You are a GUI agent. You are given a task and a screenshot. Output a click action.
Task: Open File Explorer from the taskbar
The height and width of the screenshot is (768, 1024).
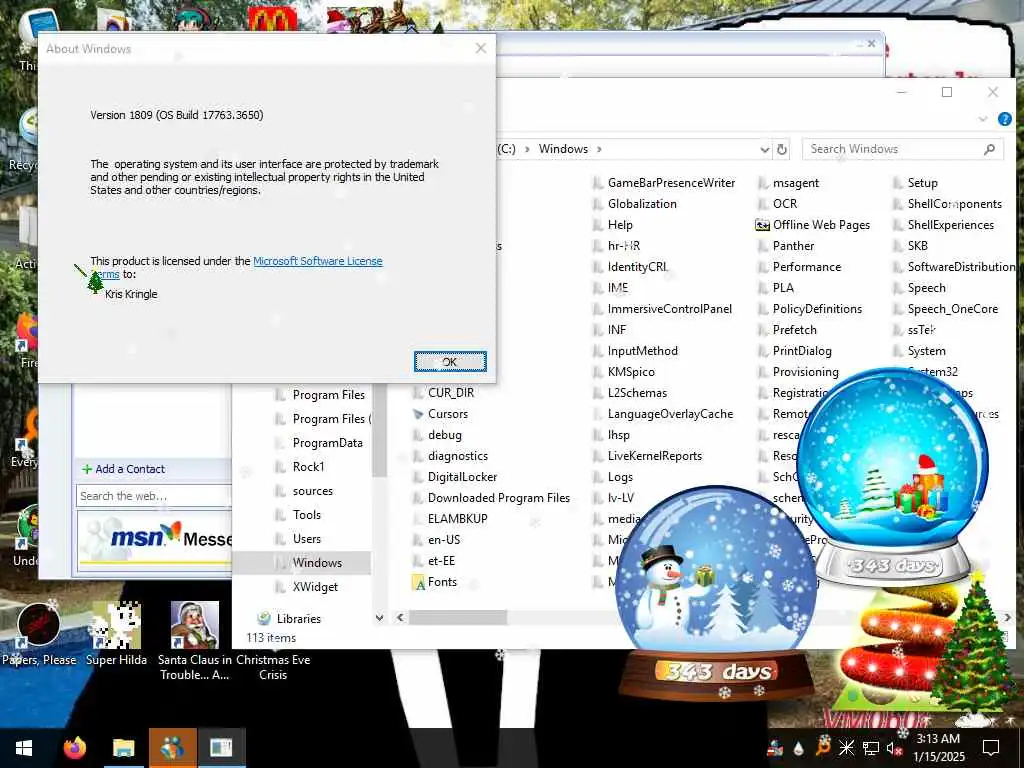[123, 748]
